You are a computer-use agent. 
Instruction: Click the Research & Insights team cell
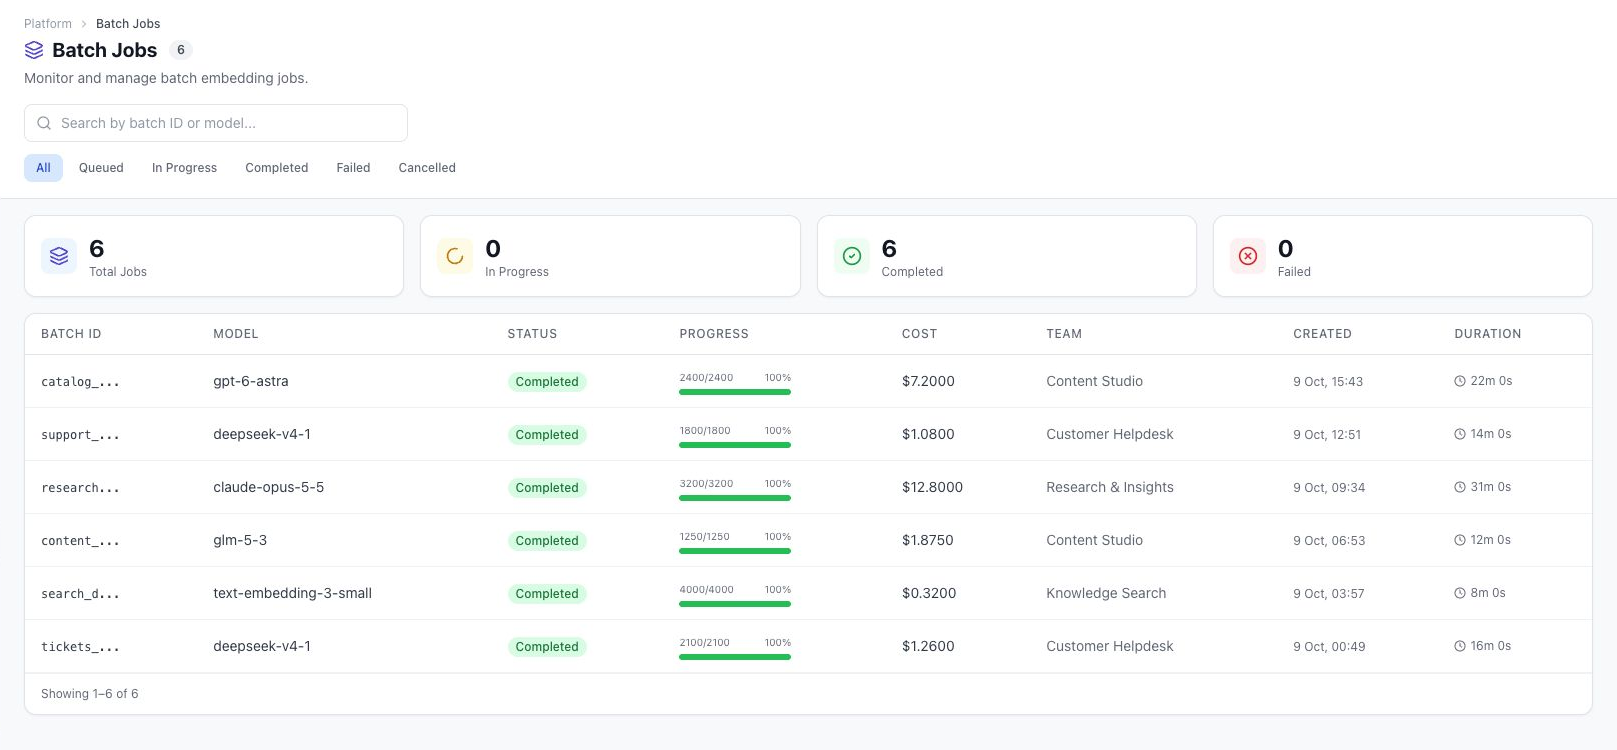tap(1110, 487)
